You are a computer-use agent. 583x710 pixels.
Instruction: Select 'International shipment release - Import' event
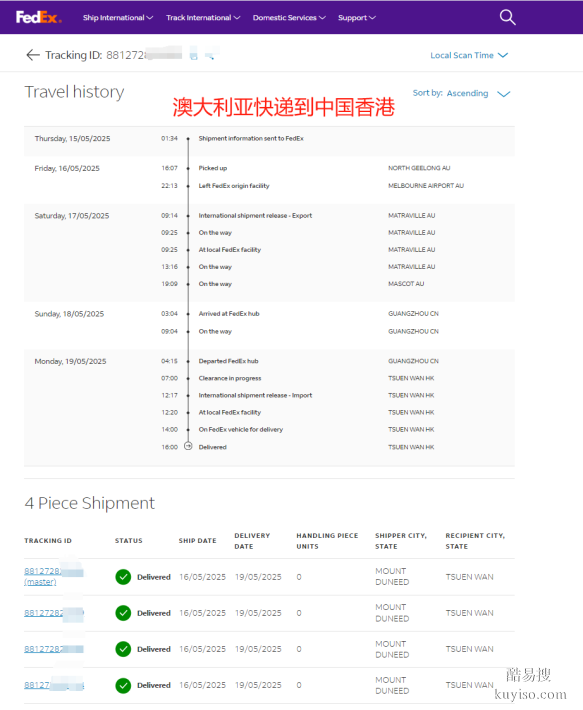tap(255, 395)
